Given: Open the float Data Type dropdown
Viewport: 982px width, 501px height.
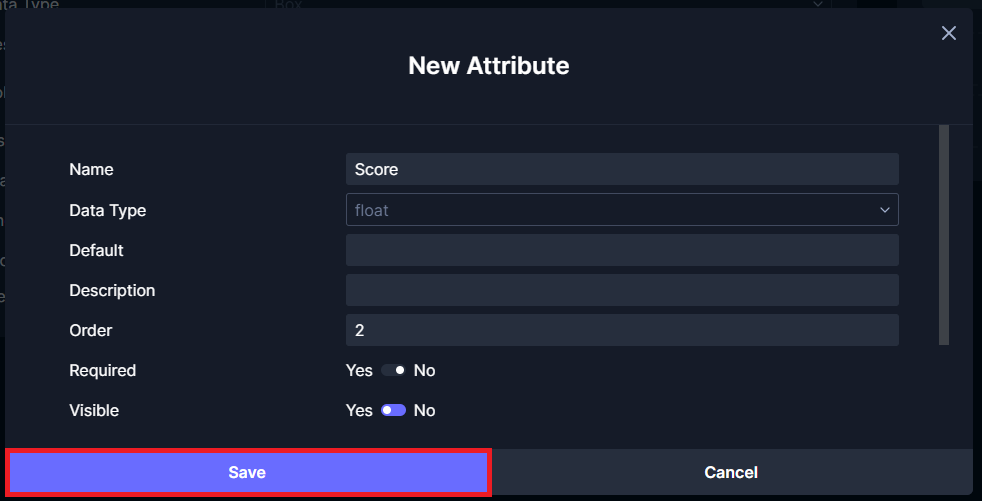Looking at the screenshot, I should click(x=622, y=209).
